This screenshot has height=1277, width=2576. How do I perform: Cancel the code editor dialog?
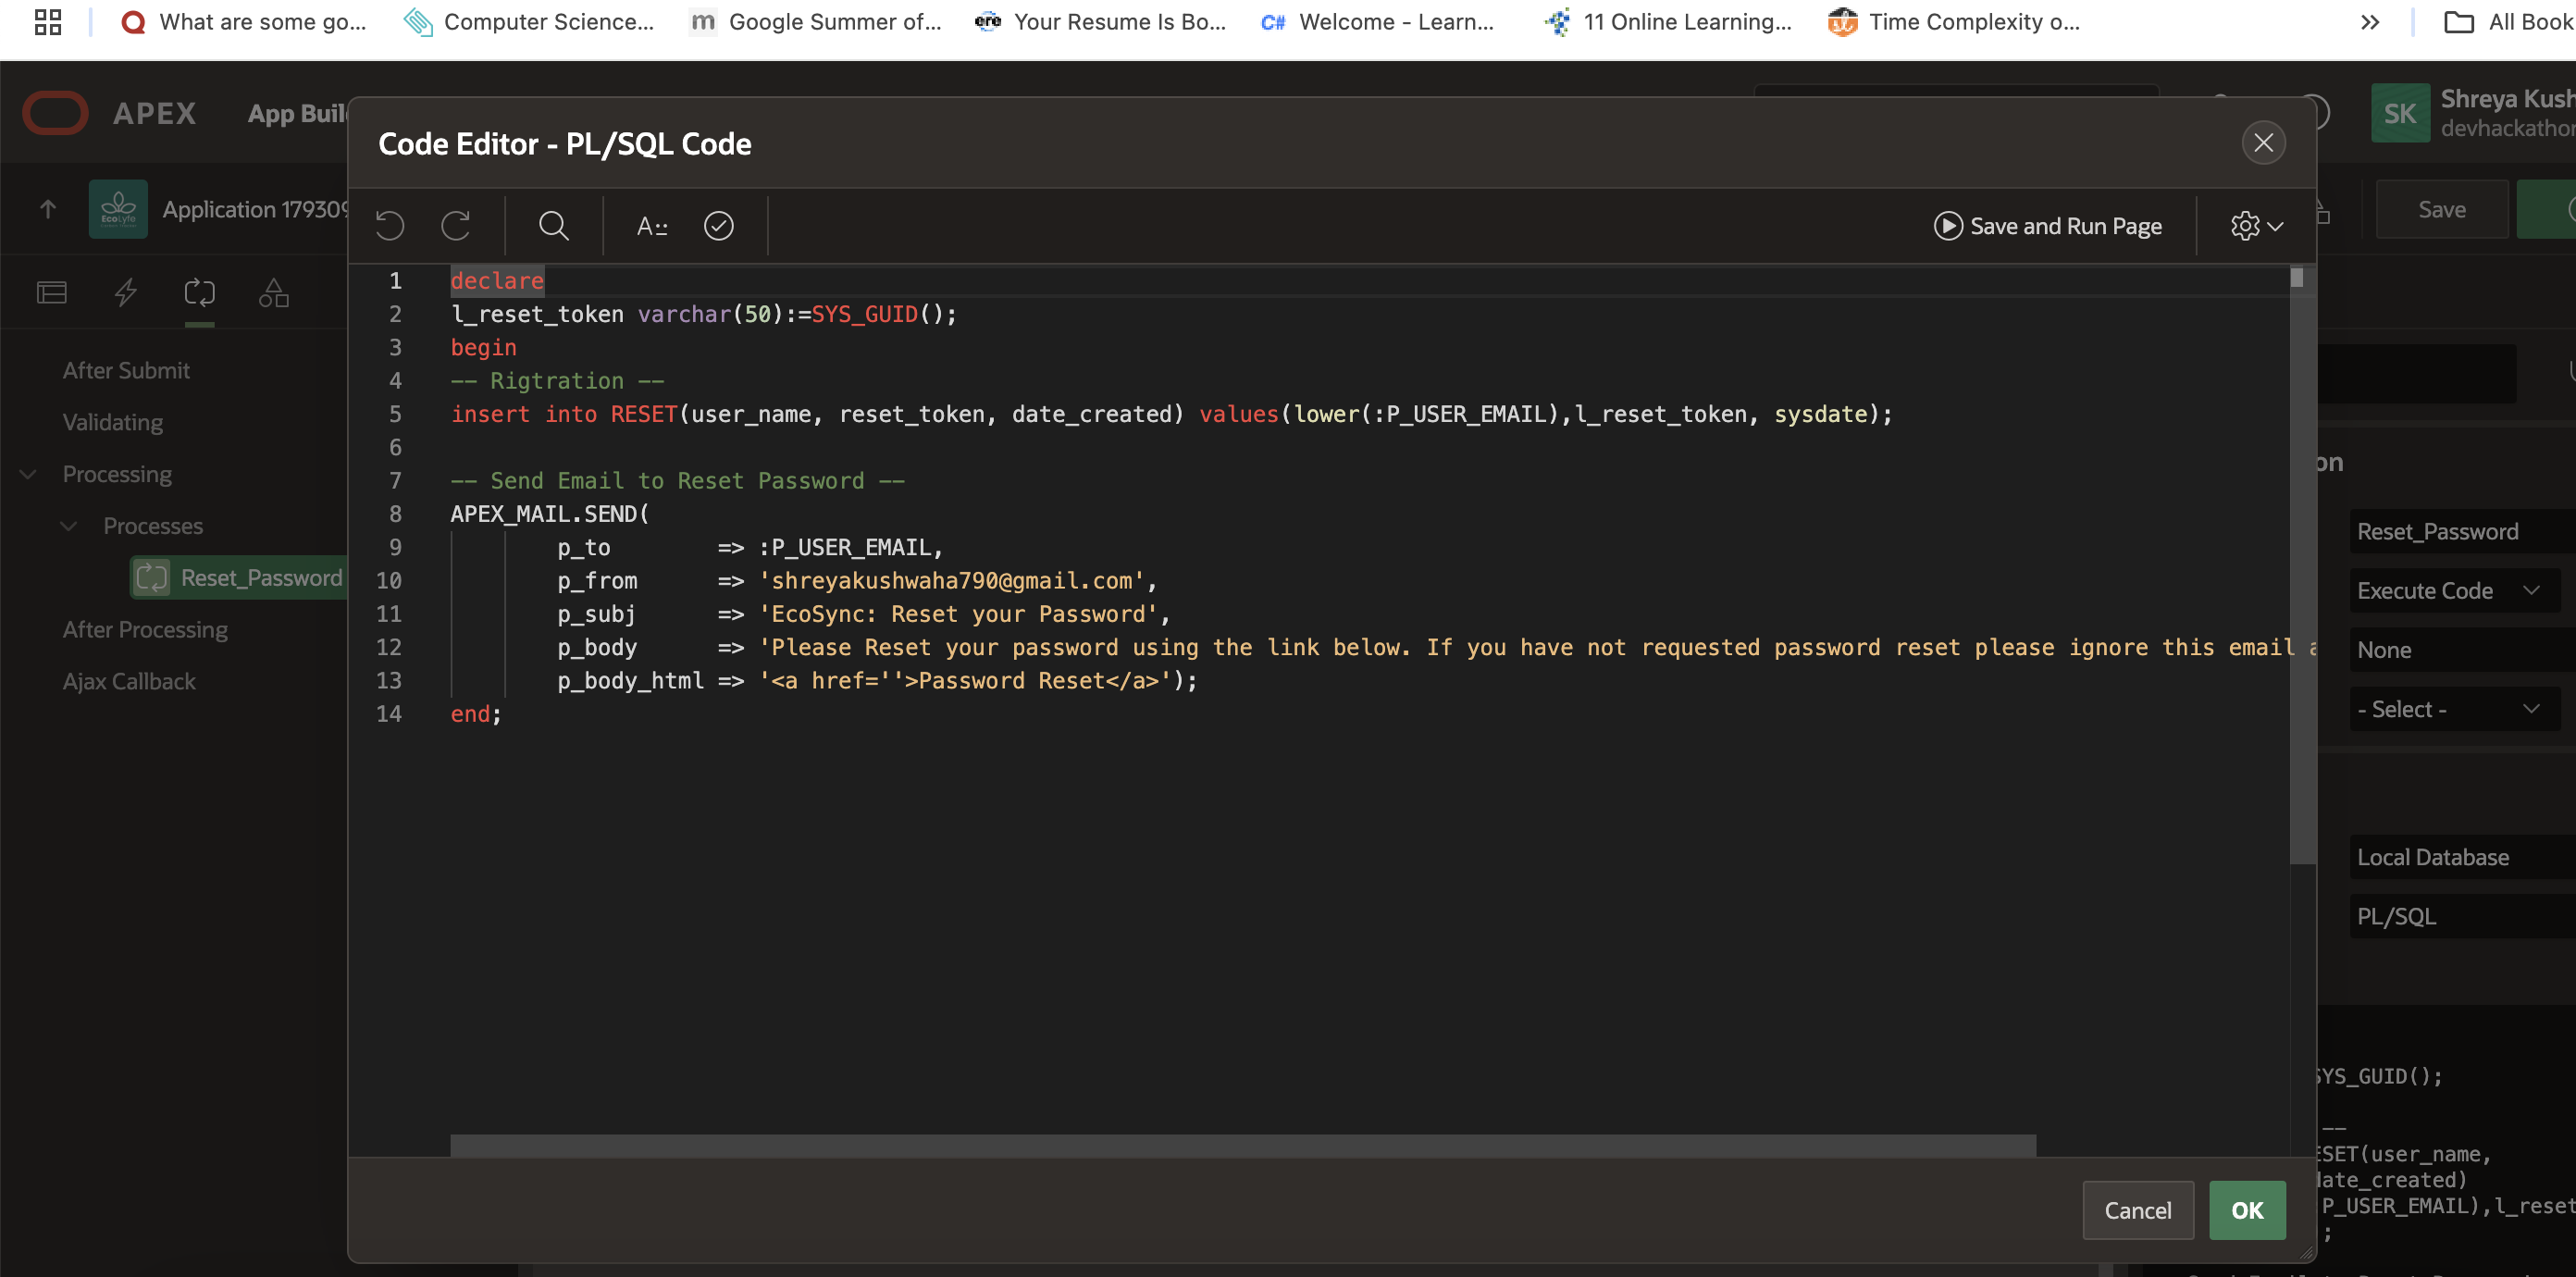[x=2137, y=1210]
